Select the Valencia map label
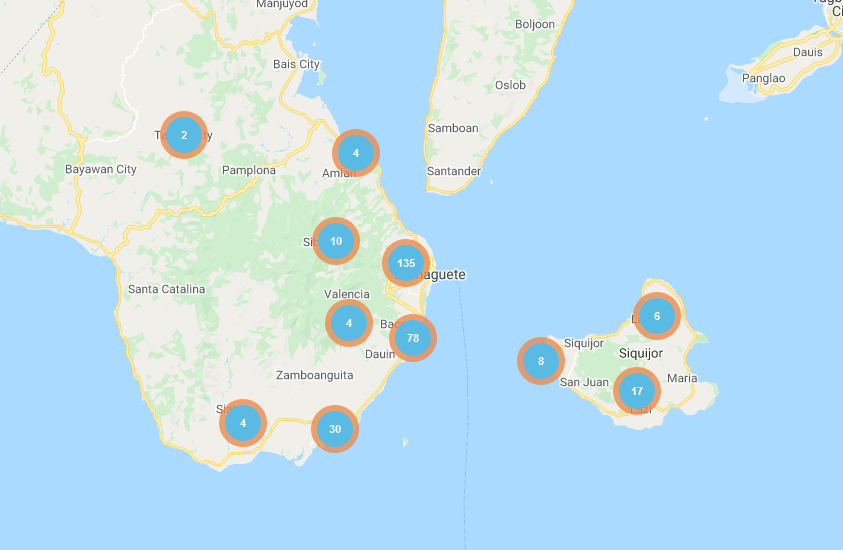Screen dimensions: 843x550 (347, 294)
